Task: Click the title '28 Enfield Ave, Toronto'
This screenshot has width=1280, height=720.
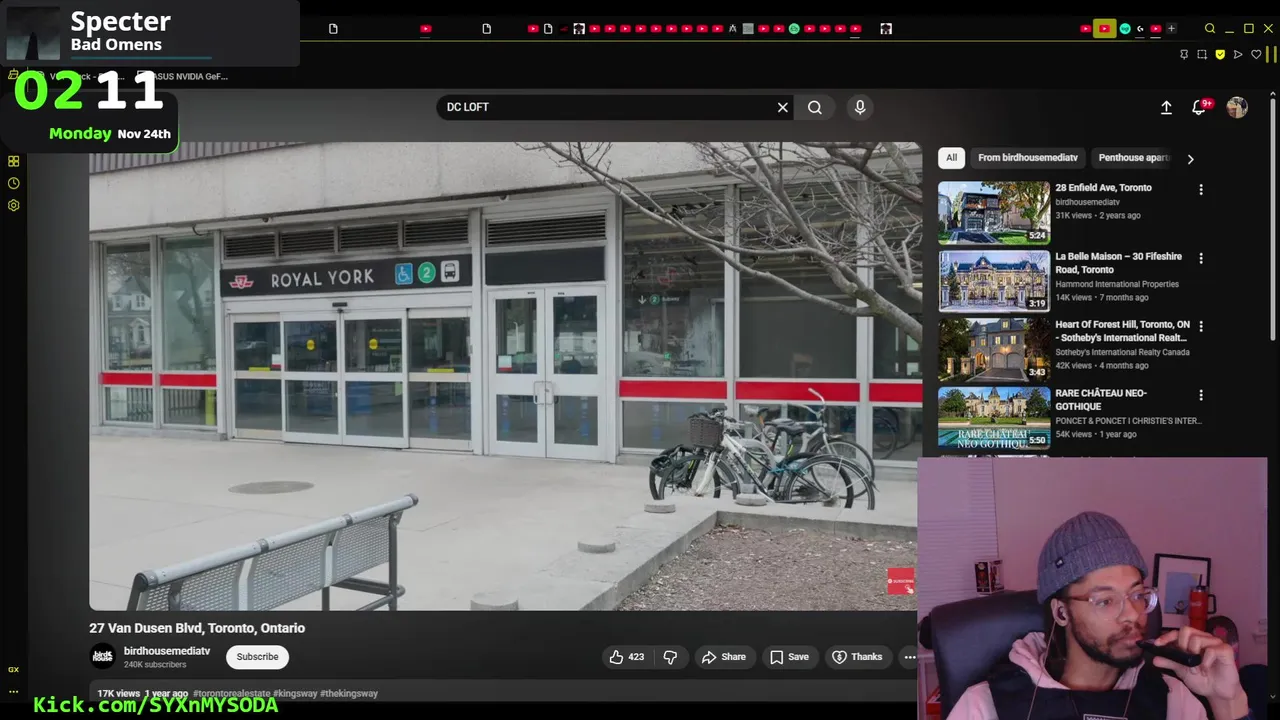Action: point(1103,188)
